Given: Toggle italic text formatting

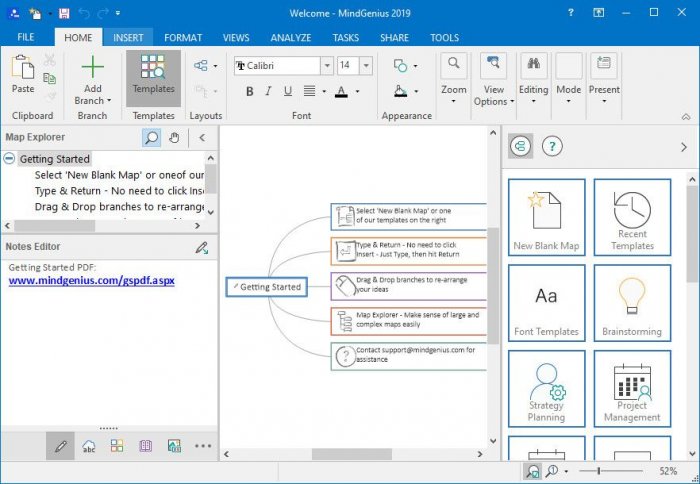Looking at the screenshot, I should (x=270, y=91).
